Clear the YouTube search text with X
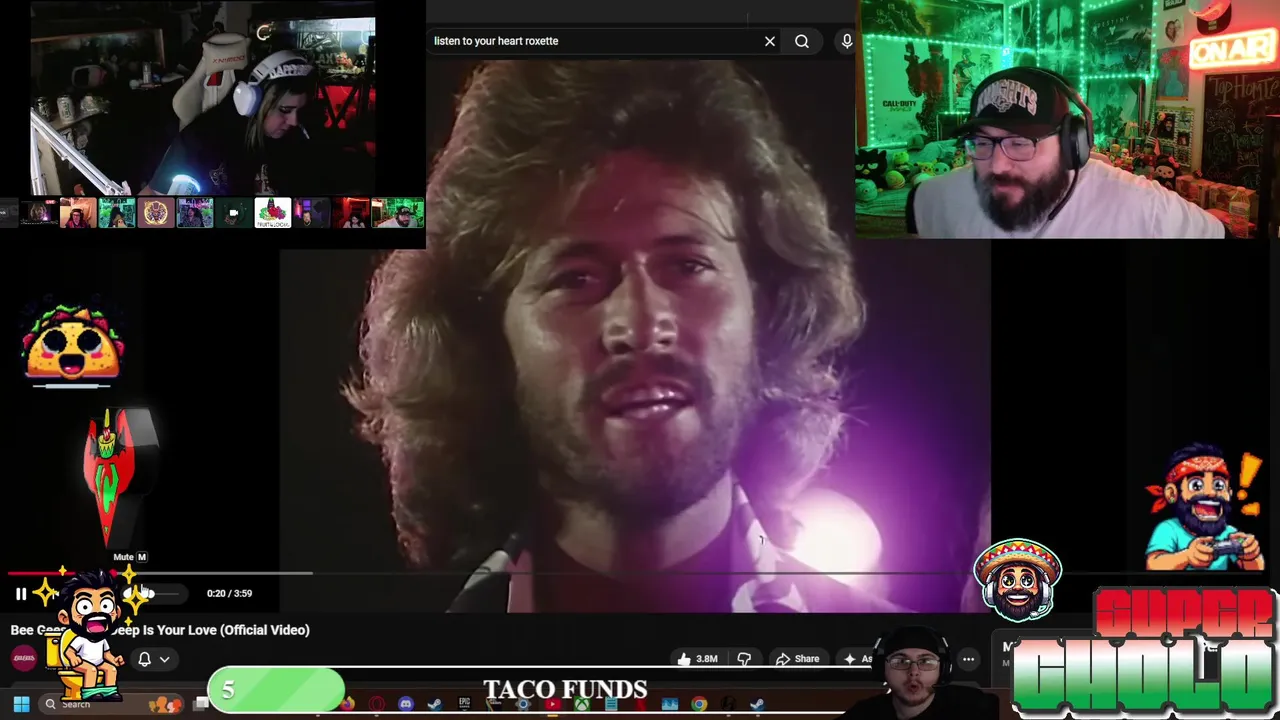The width and height of the screenshot is (1280, 720). pos(770,41)
